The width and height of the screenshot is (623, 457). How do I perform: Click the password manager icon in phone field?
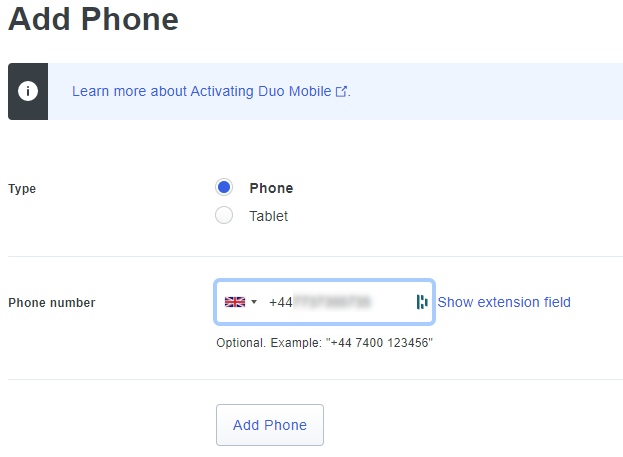[422, 302]
